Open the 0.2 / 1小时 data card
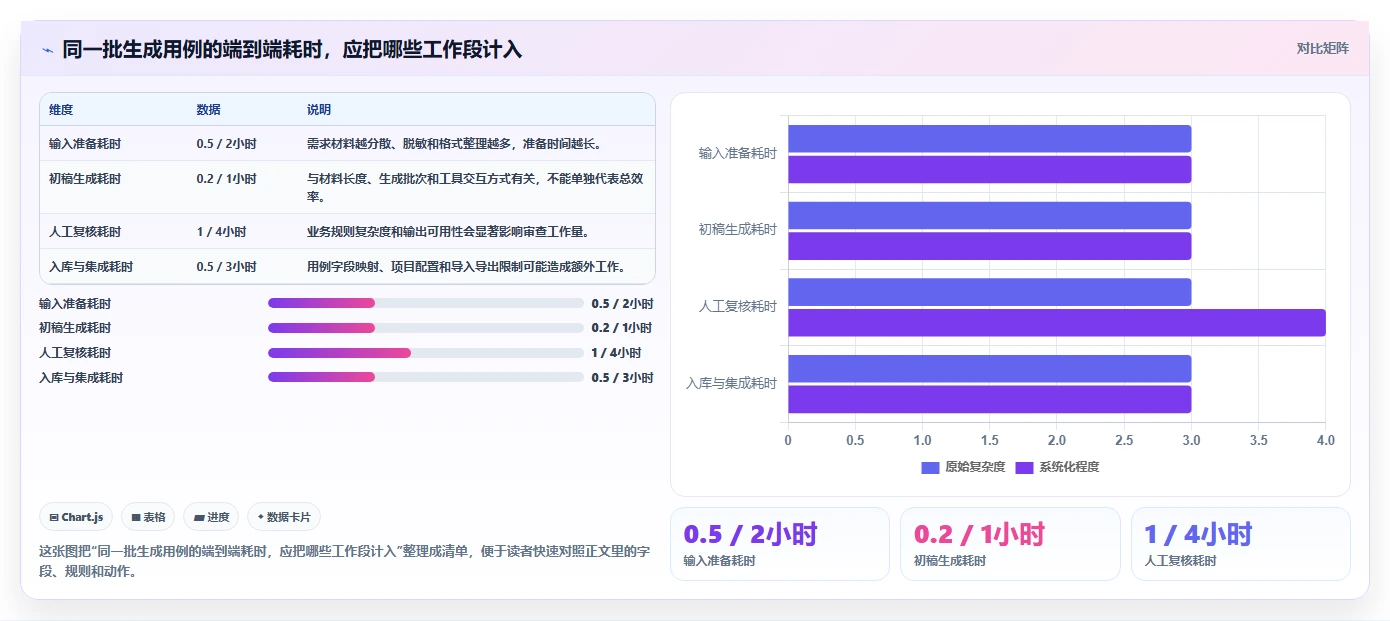Image resolution: width=1390 pixels, height=621 pixels. (1010, 544)
